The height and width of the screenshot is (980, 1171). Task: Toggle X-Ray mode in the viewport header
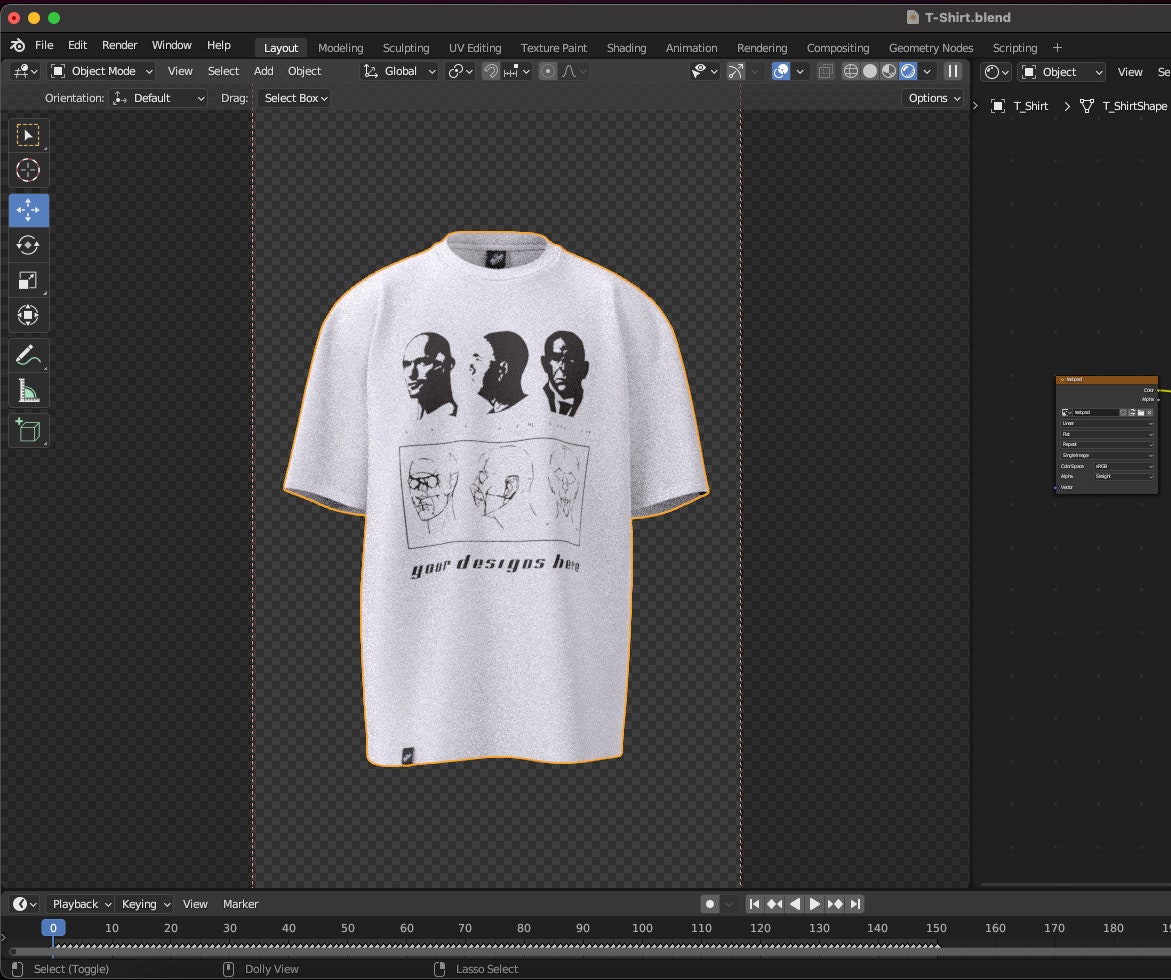point(826,71)
